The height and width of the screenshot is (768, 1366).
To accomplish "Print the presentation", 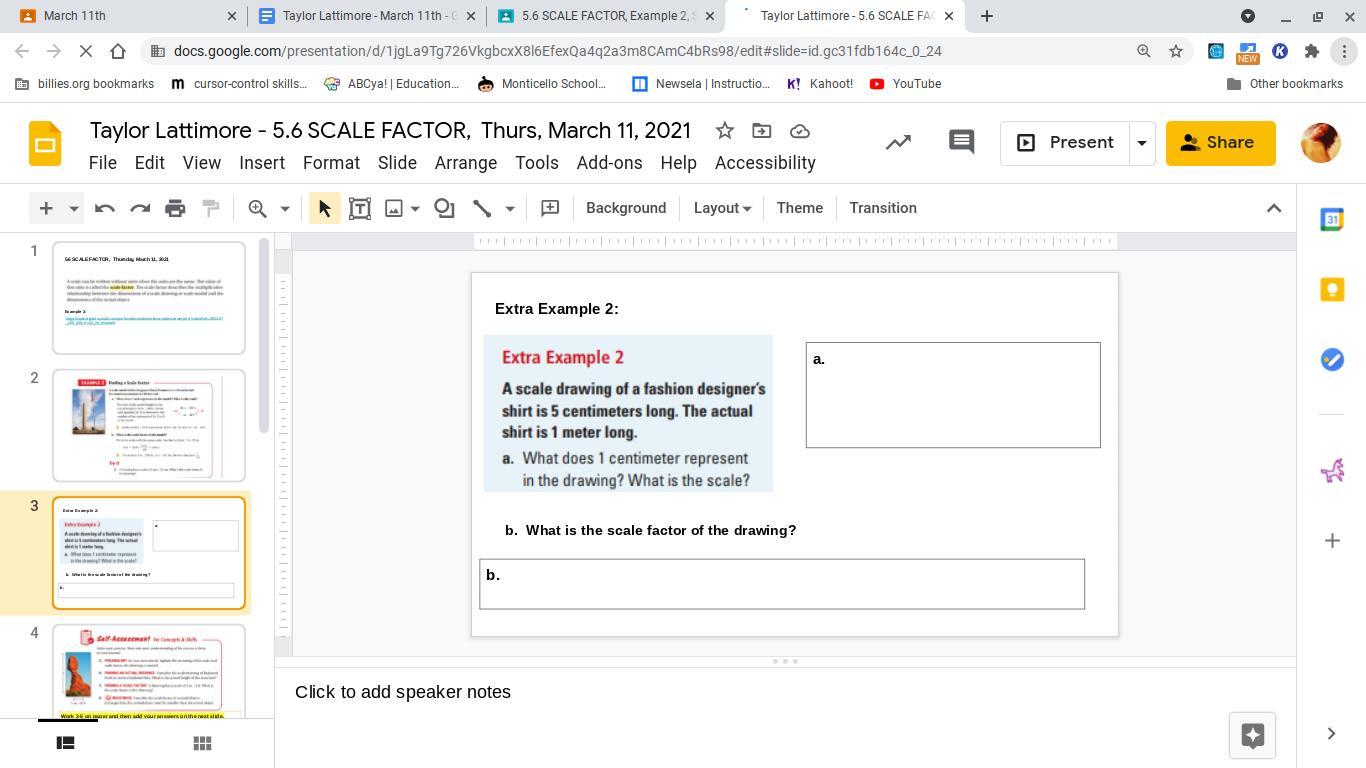I will tap(175, 208).
